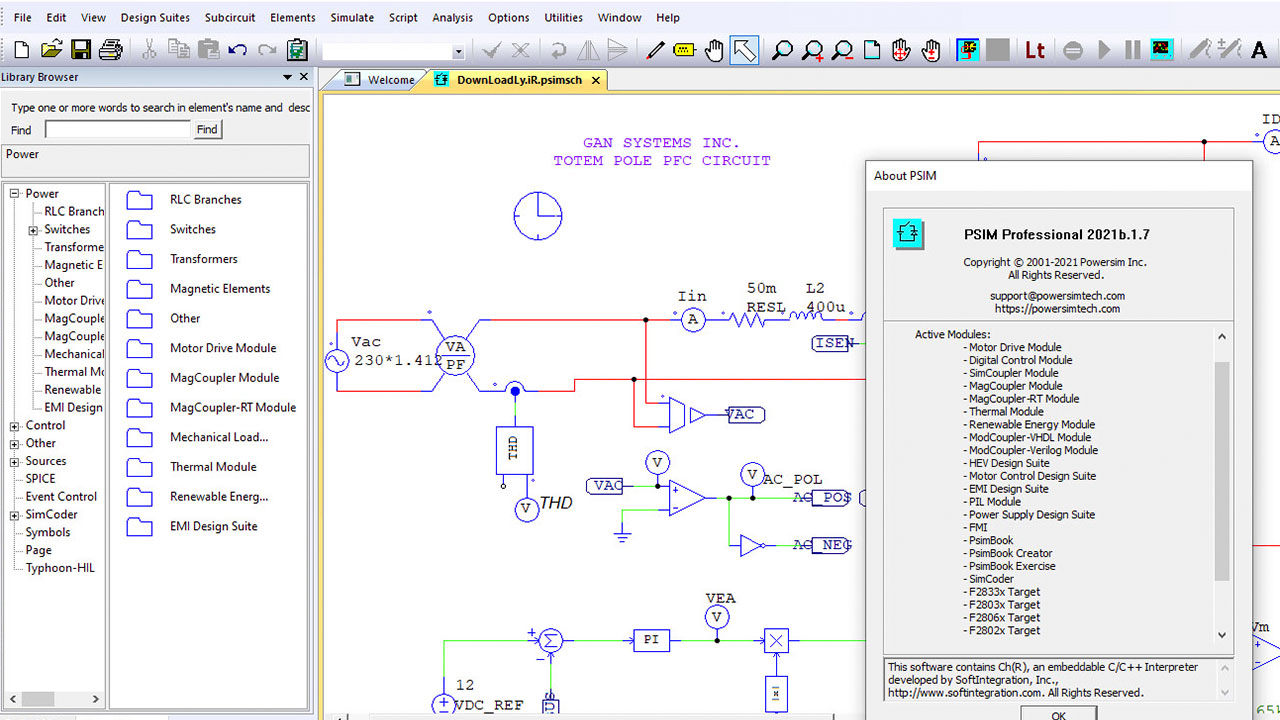Click the Active Modules list scrollbar

tap(1221, 470)
